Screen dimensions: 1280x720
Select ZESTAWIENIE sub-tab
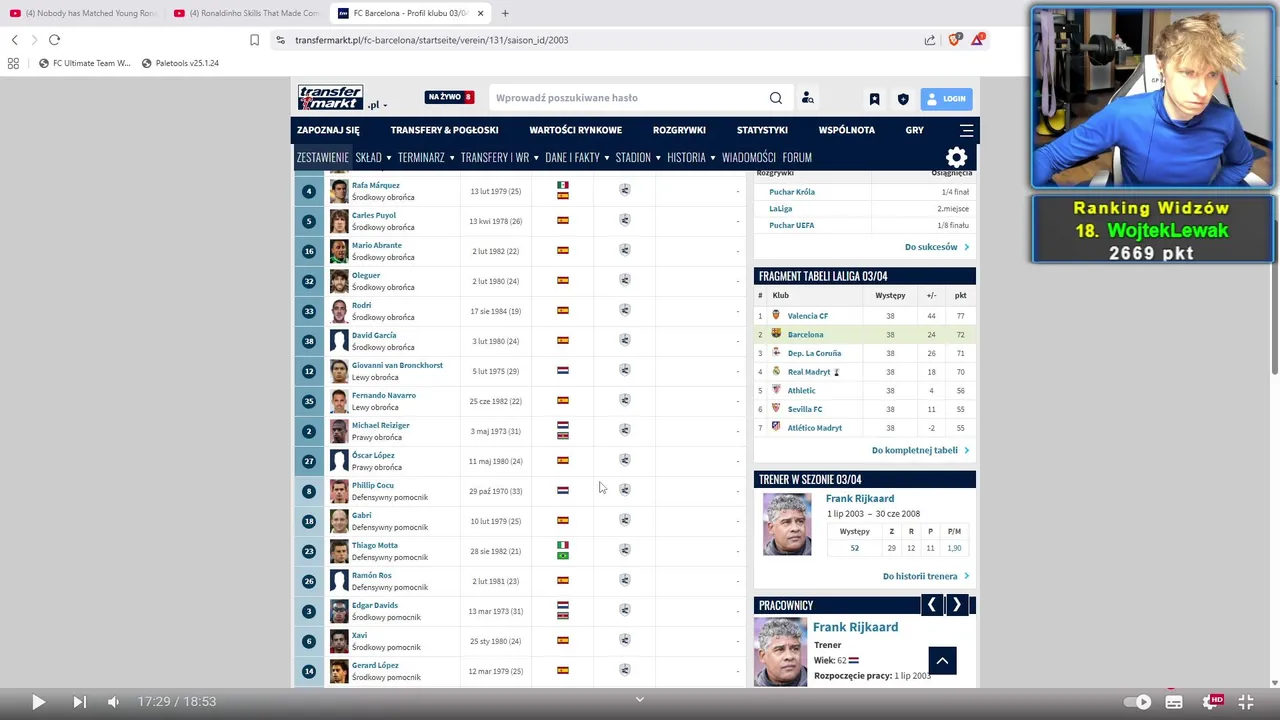tap(322, 157)
